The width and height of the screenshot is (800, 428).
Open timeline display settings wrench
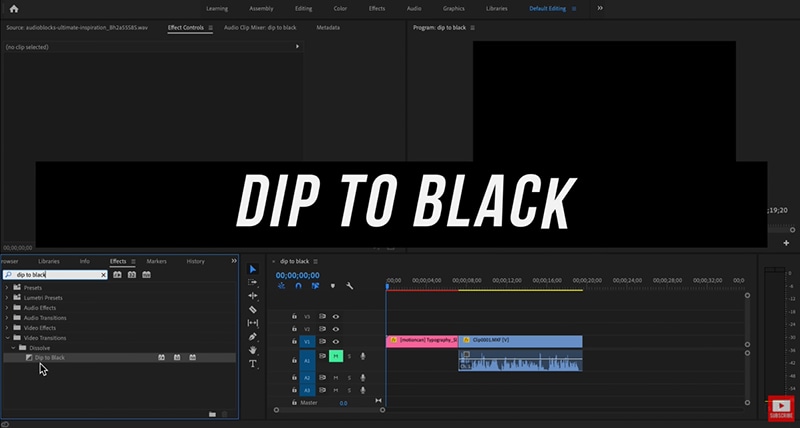[349, 286]
